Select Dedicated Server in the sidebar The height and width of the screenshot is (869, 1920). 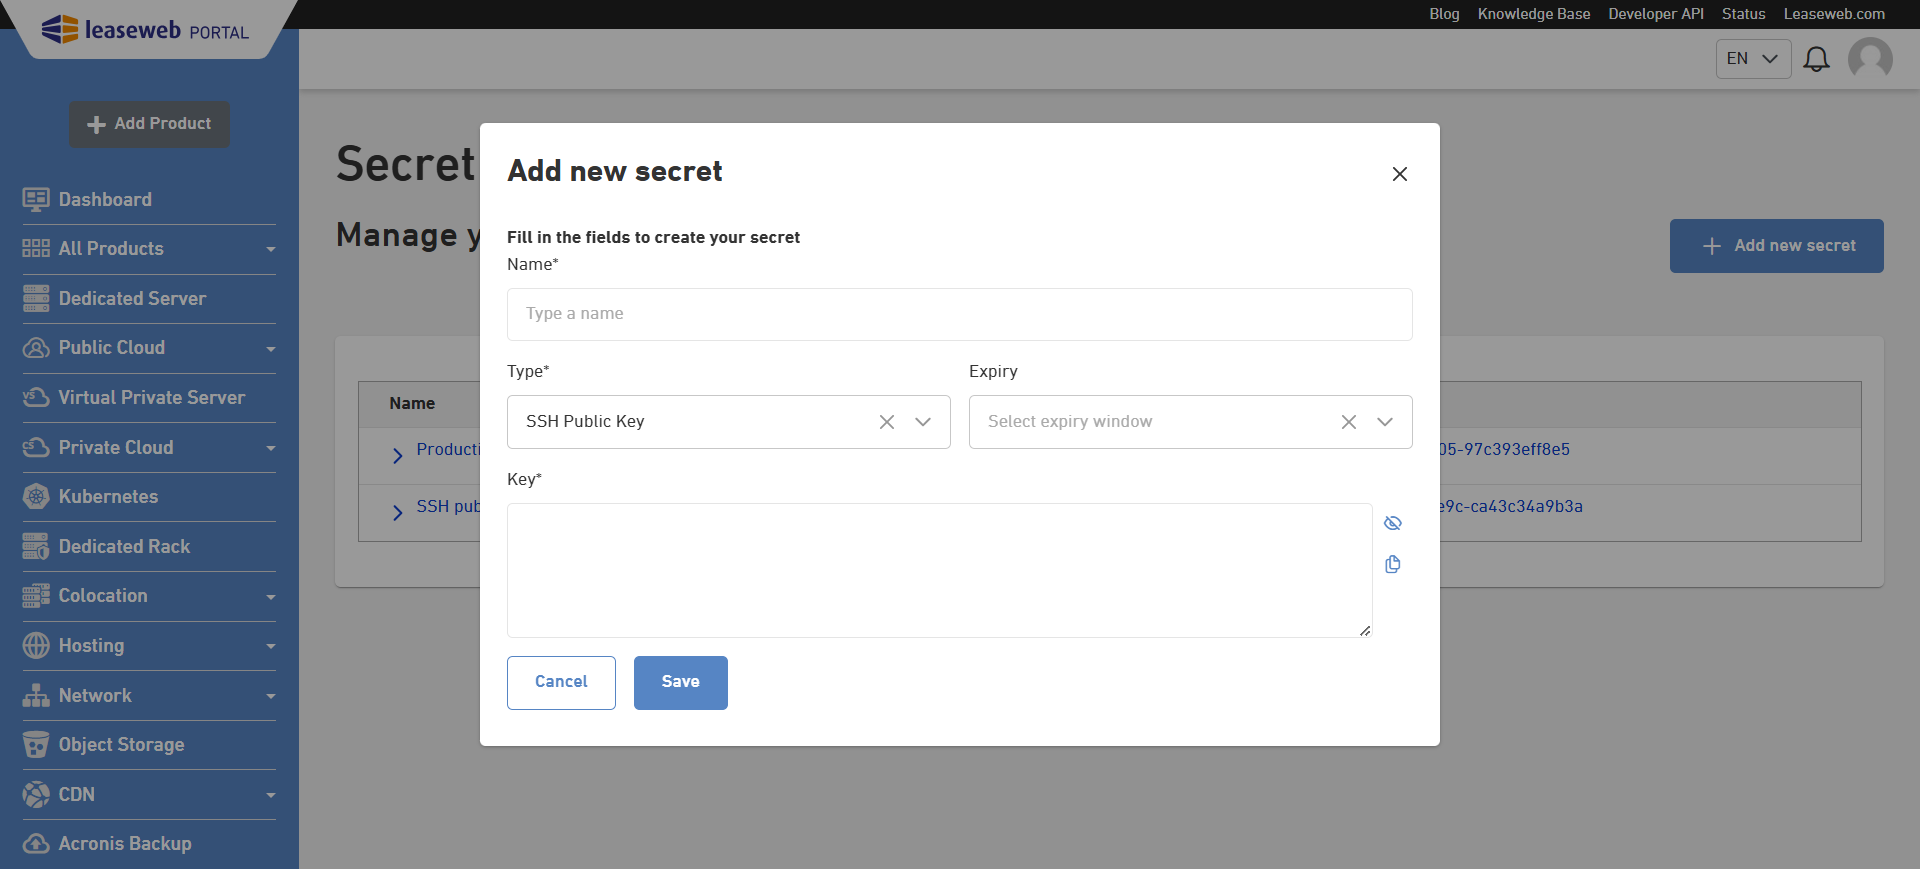point(132,298)
